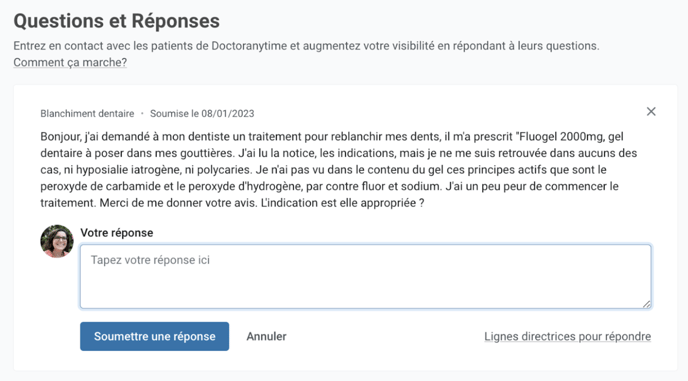Click the "Votre réponse" label
This screenshot has width=688, height=381.
[x=117, y=233]
